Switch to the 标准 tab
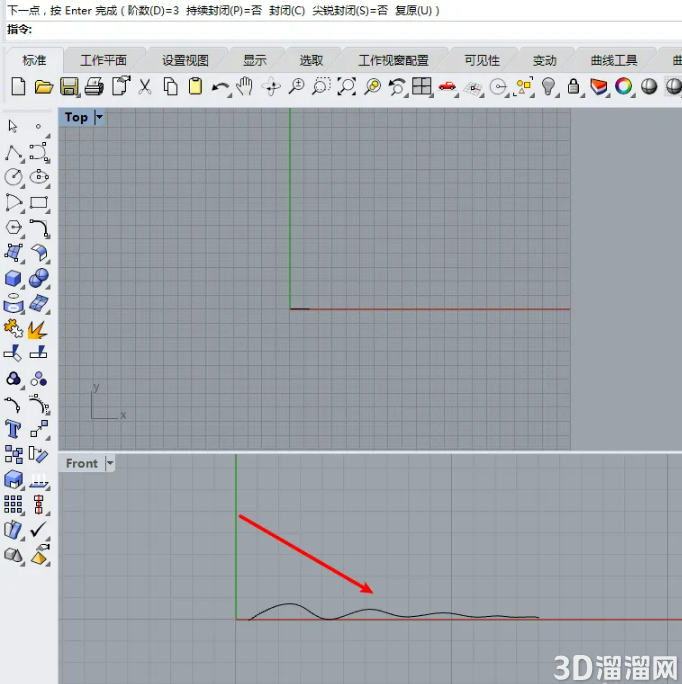 coord(34,60)
